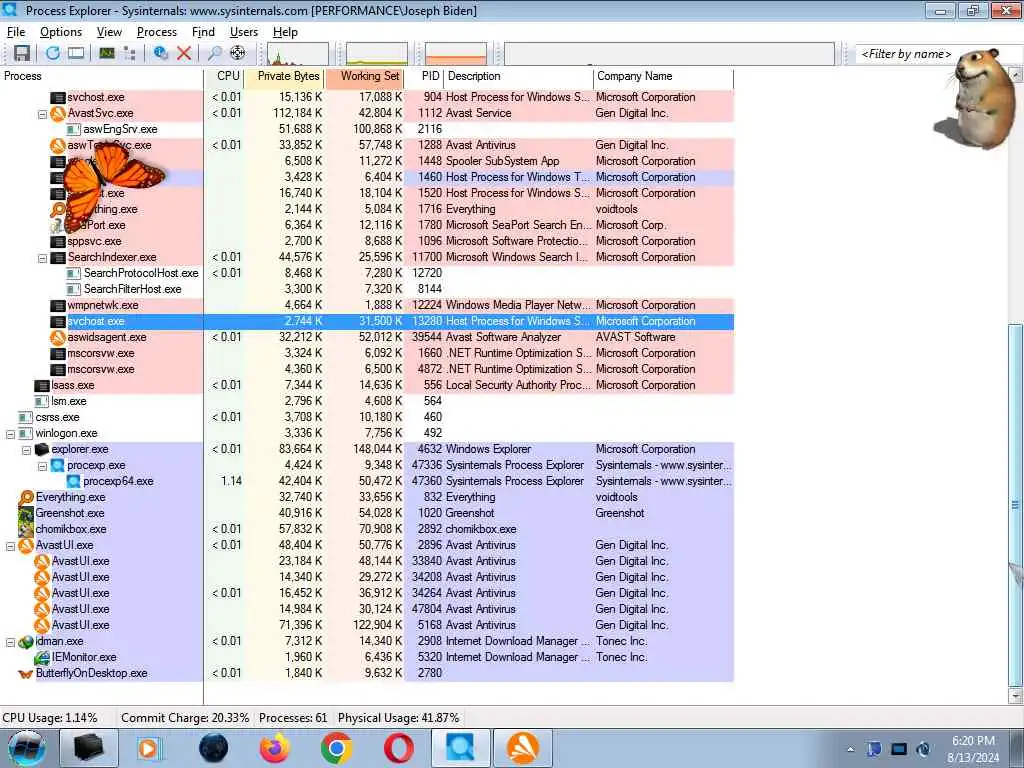Screen dimensions: 1024x768
Task: Click the red X Kill Process icon
Action: pyautogui.click(x=184, y=54)
